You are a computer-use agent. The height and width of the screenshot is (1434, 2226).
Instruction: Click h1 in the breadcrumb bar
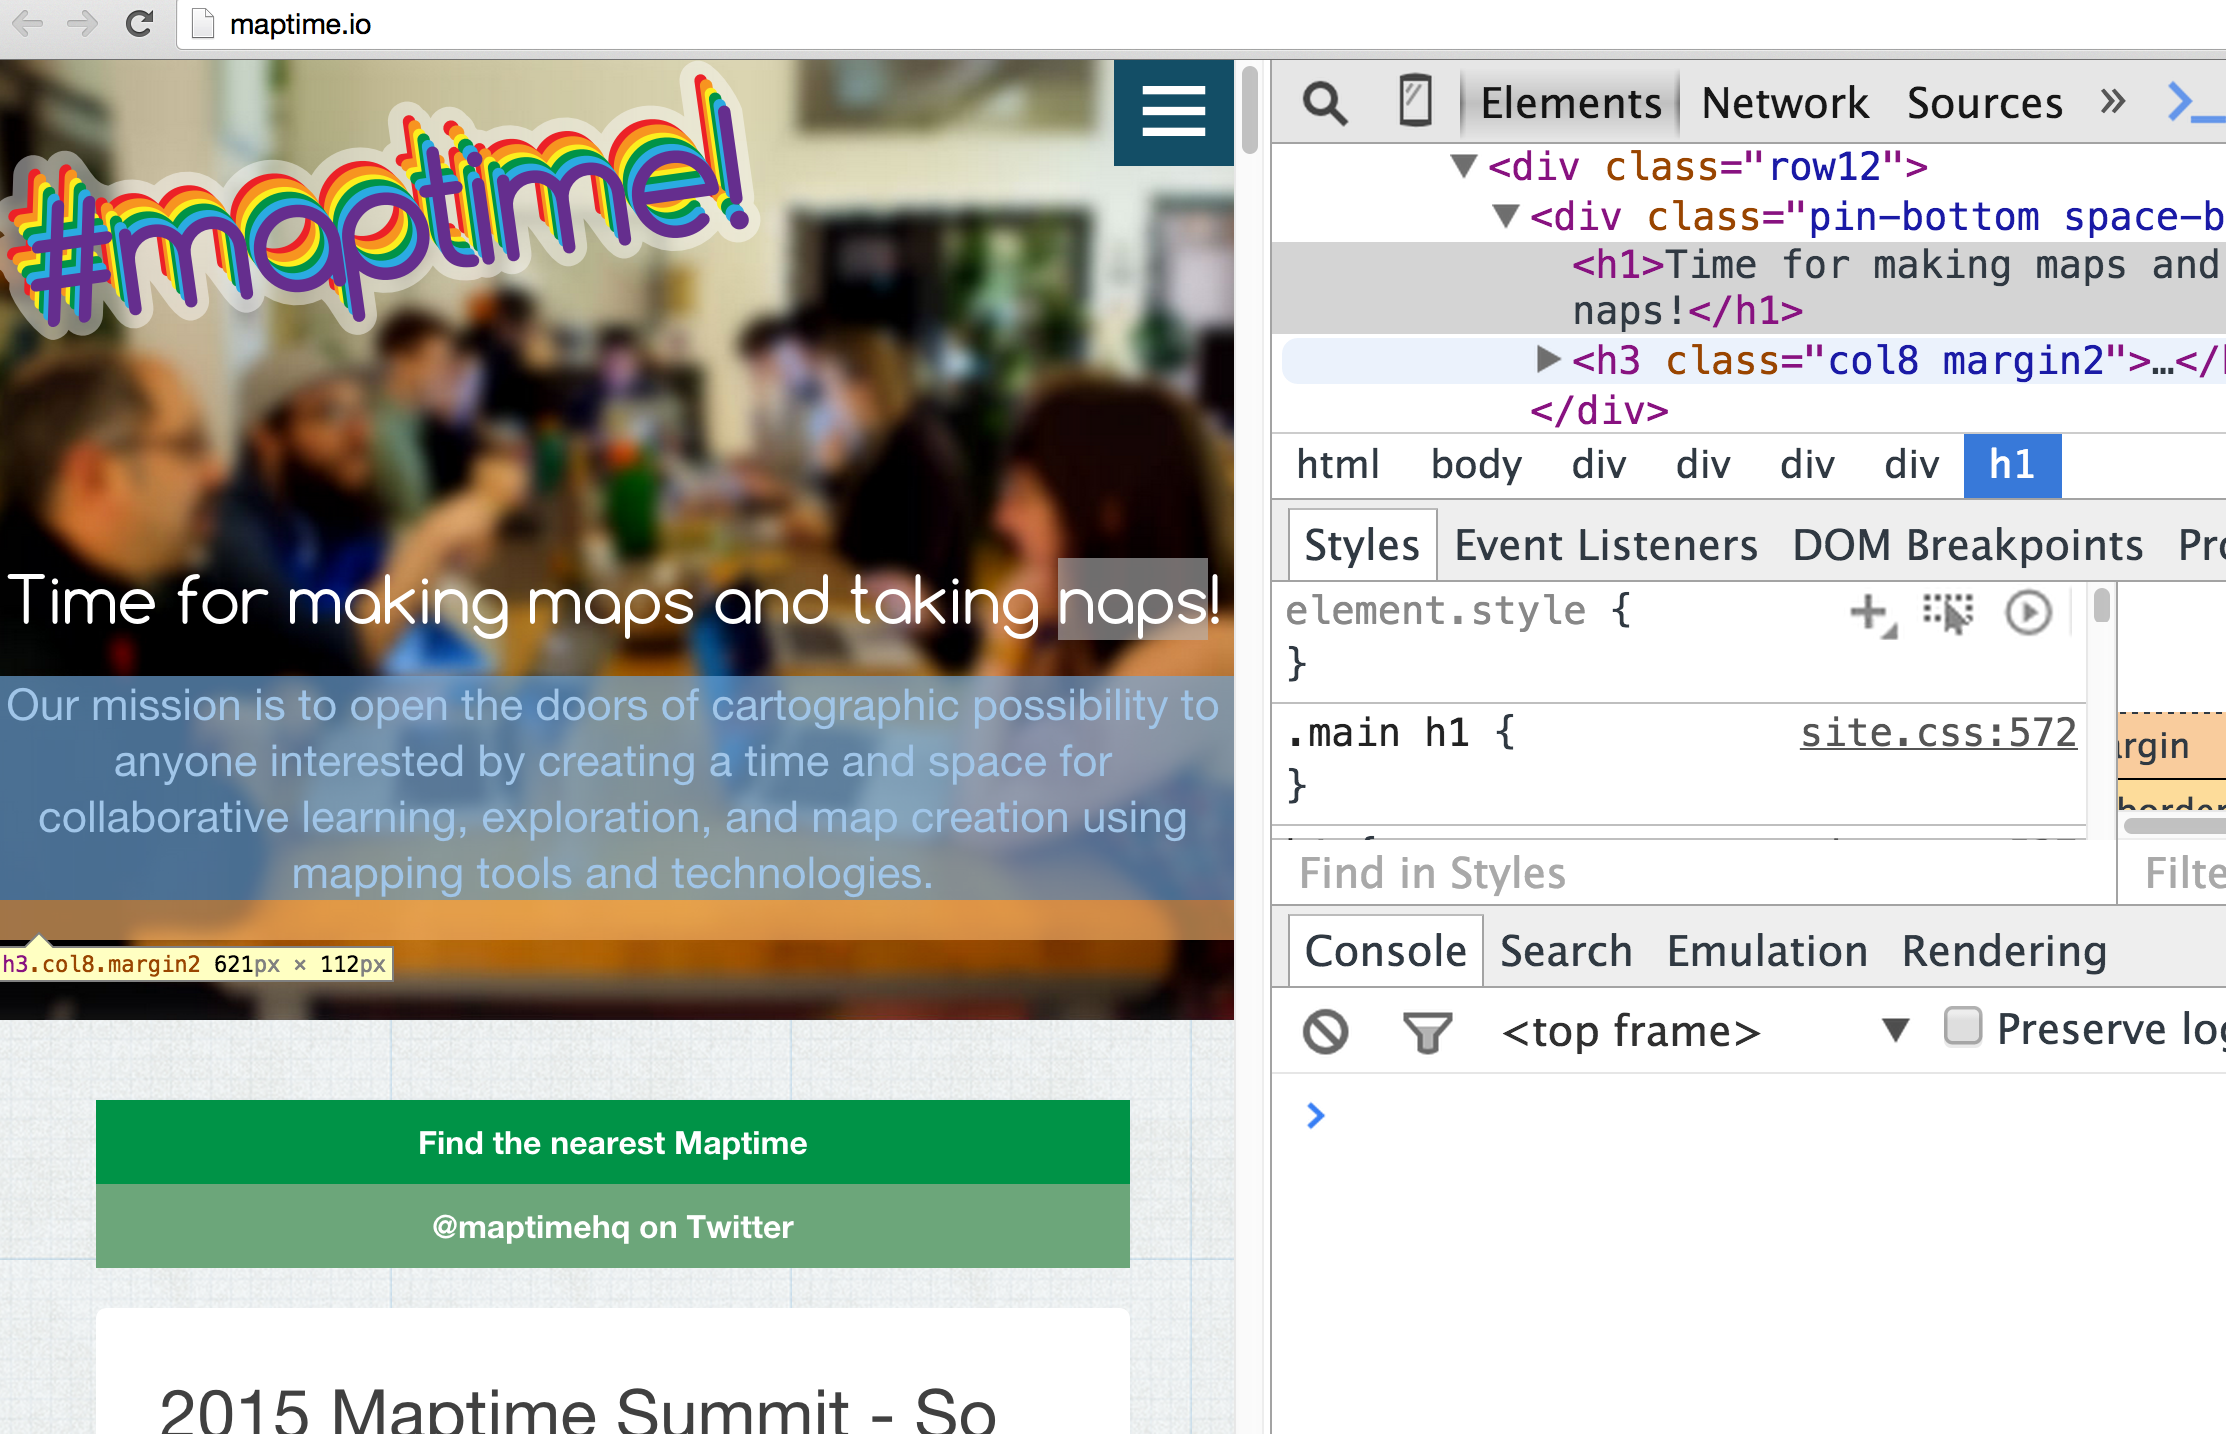tap(2012, 465)
